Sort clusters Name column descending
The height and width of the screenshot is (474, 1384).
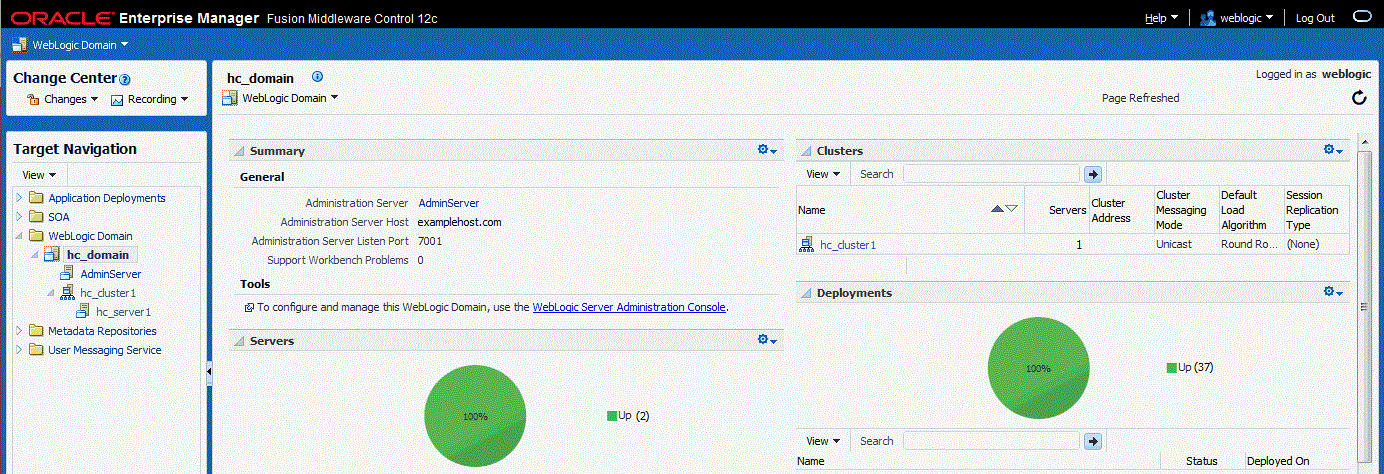pos(1011,209)
